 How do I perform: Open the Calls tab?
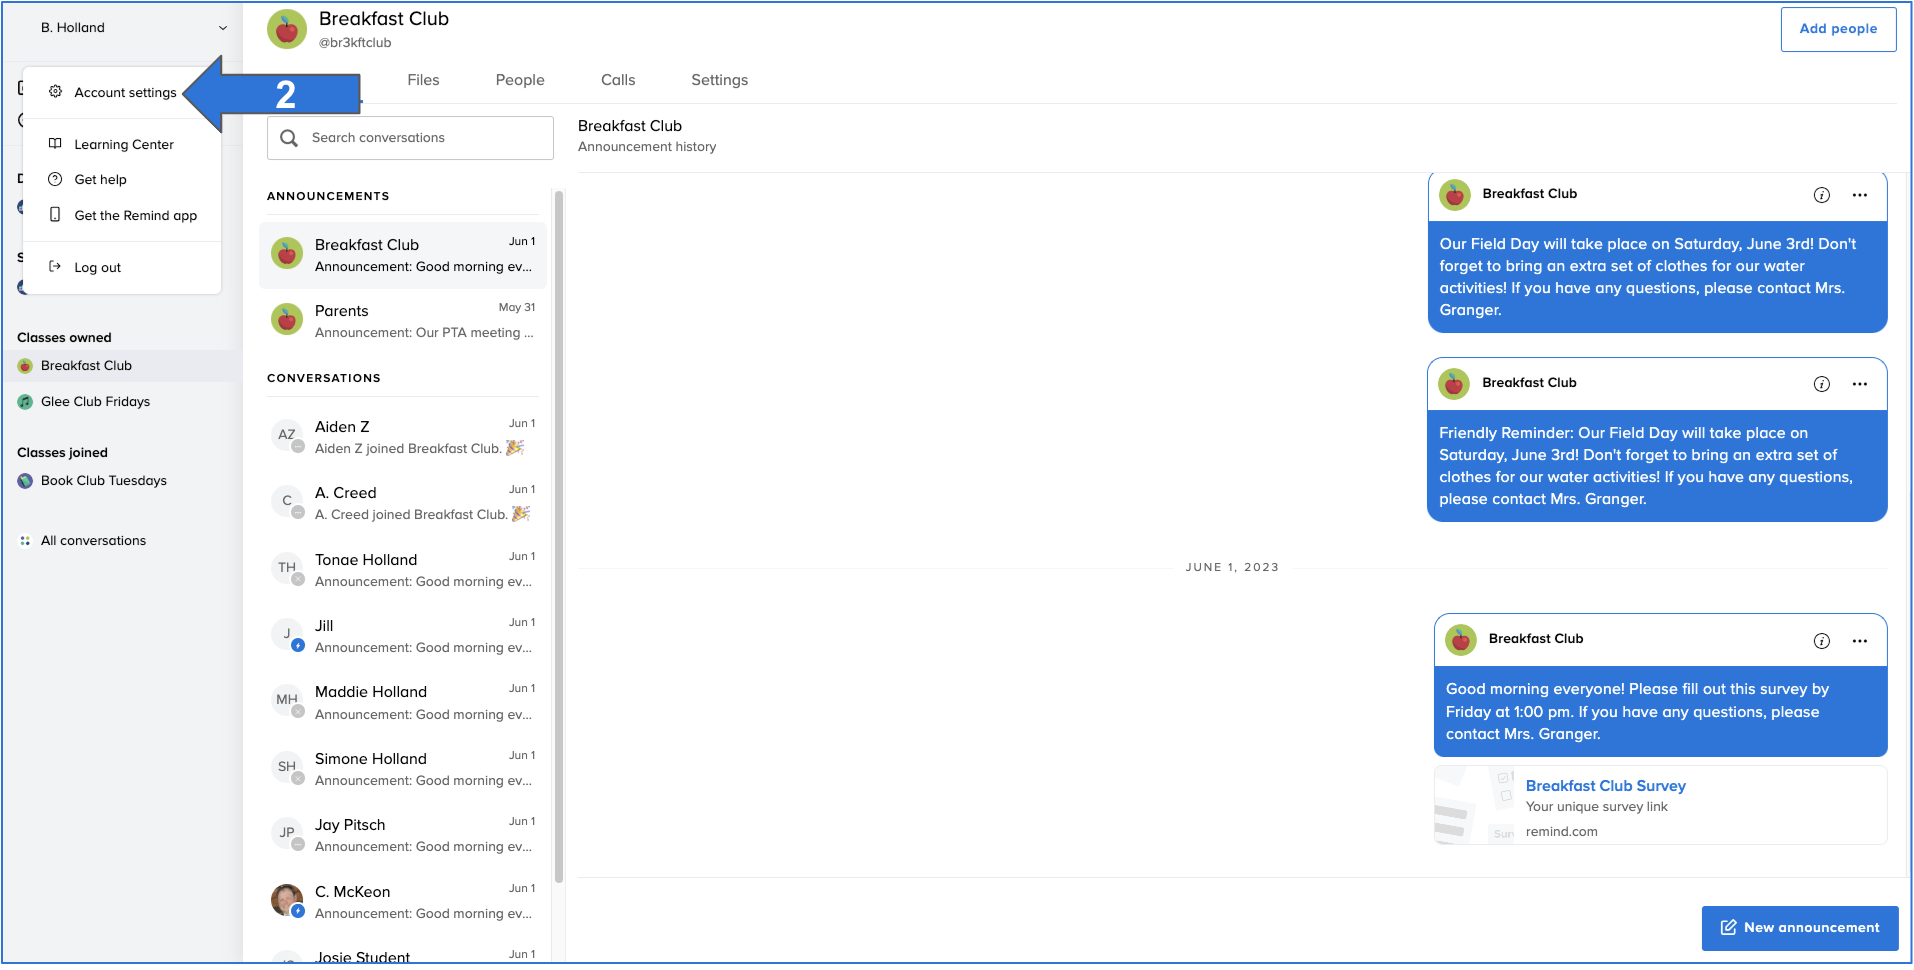(x=617, y=79)
